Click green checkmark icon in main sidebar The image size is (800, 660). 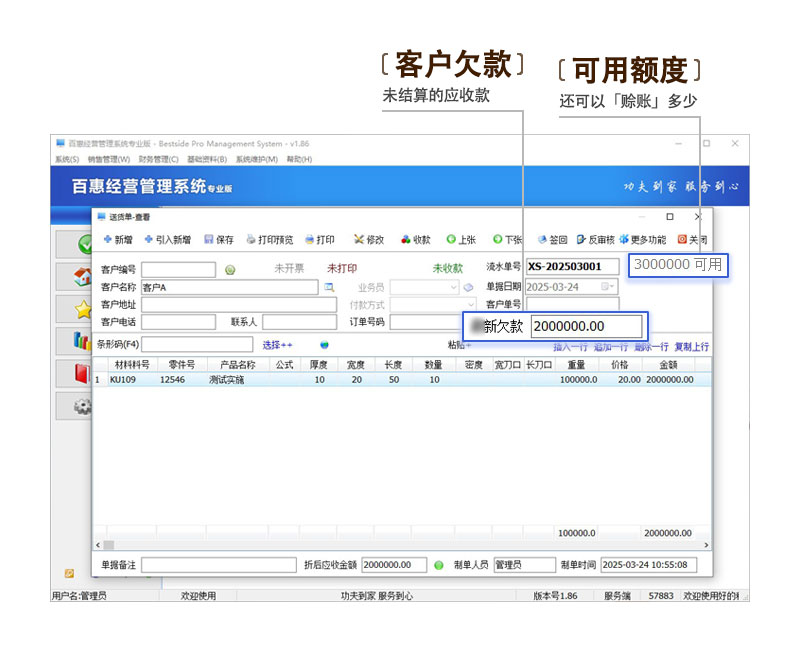pyautogui.click(x=85, y=244)
